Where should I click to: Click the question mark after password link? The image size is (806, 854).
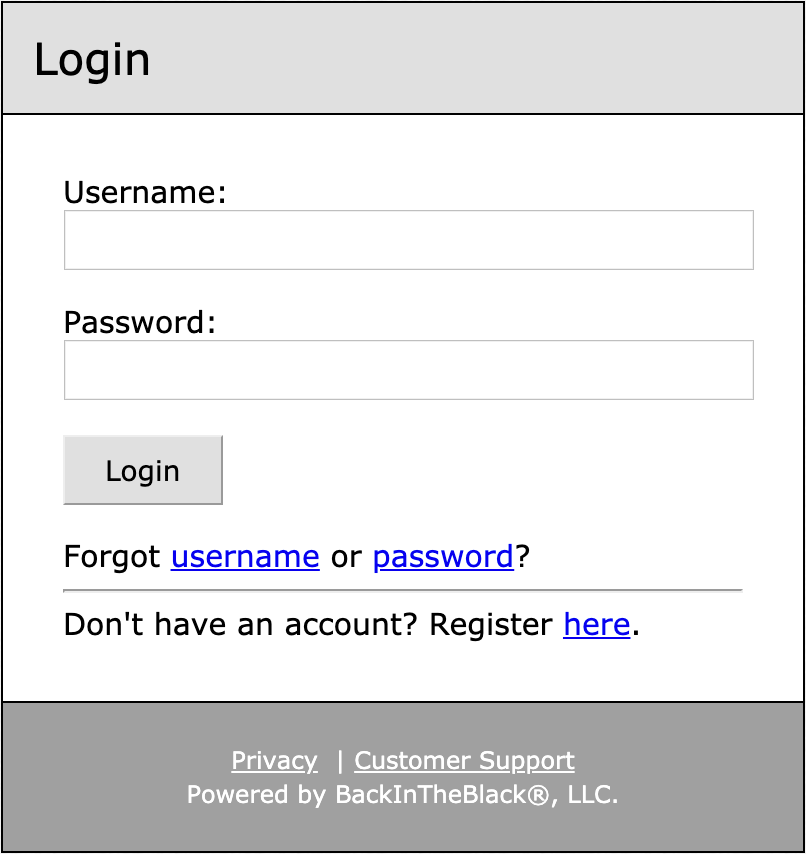(522, 556)
